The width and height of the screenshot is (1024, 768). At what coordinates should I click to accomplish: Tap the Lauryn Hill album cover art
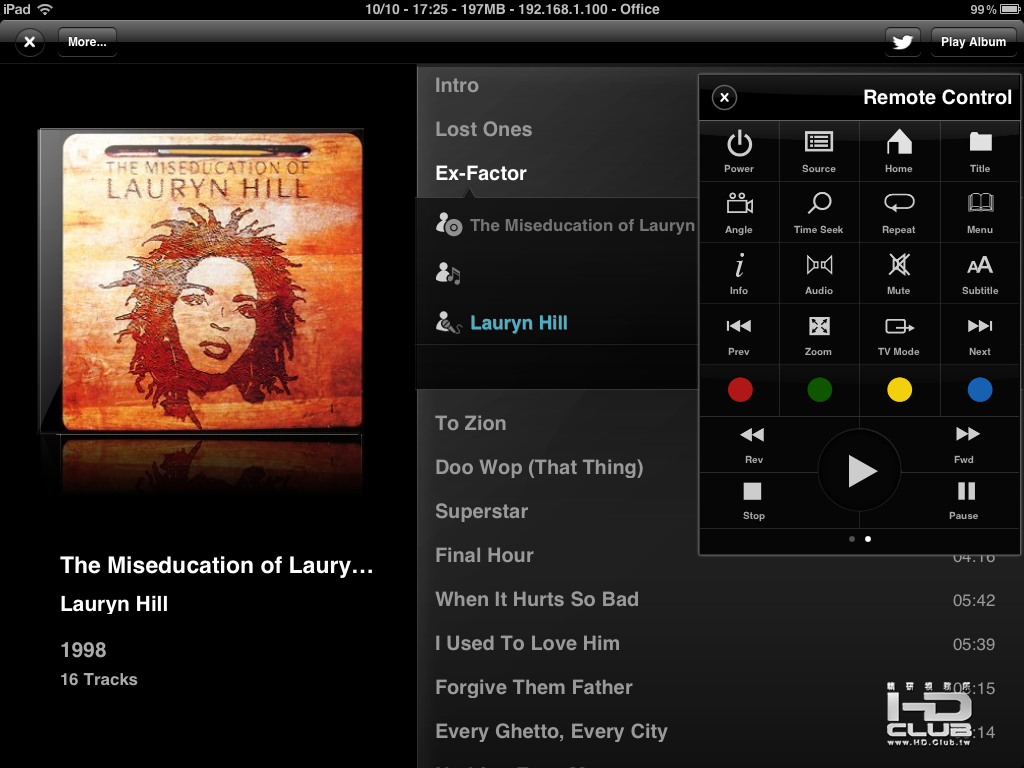click(x=212, y=281)
